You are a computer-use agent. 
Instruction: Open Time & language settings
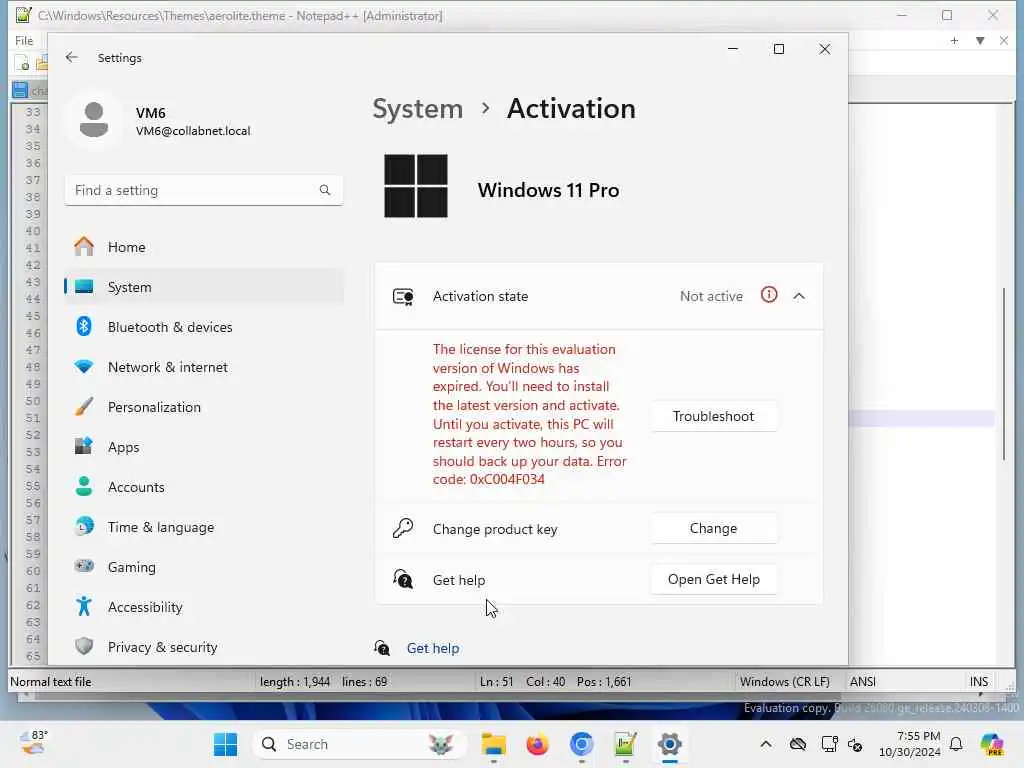tap(204, 527)
